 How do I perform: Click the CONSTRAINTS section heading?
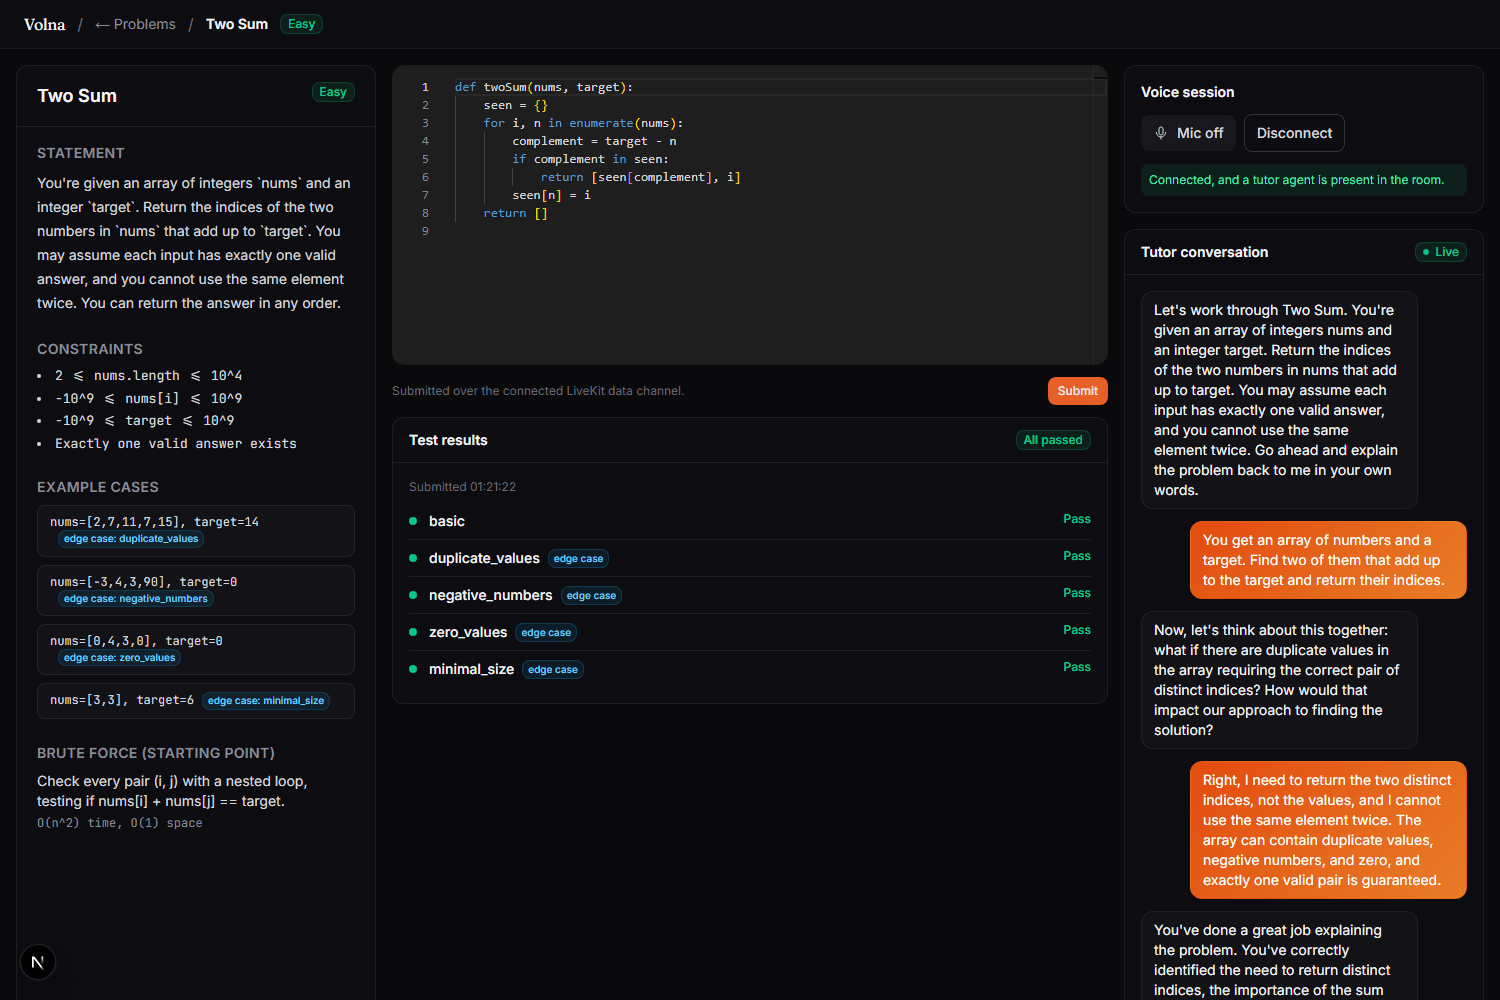pos(90,349)
